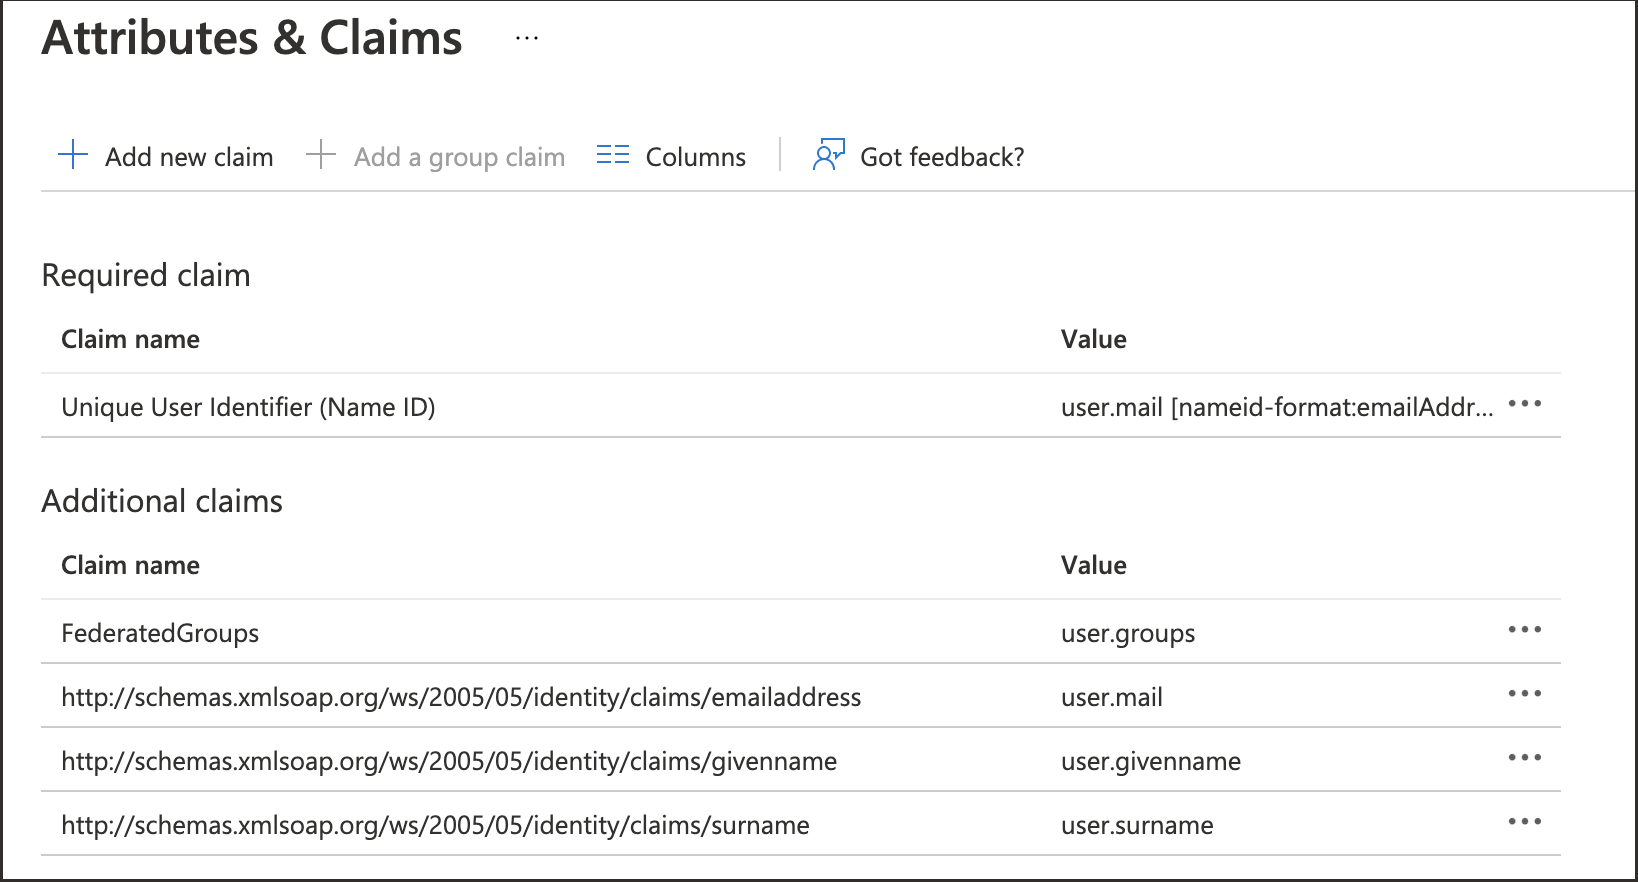
Task: Open the ellipsis menu for Unique User Identifier
Action: (x=1524, y=404)
